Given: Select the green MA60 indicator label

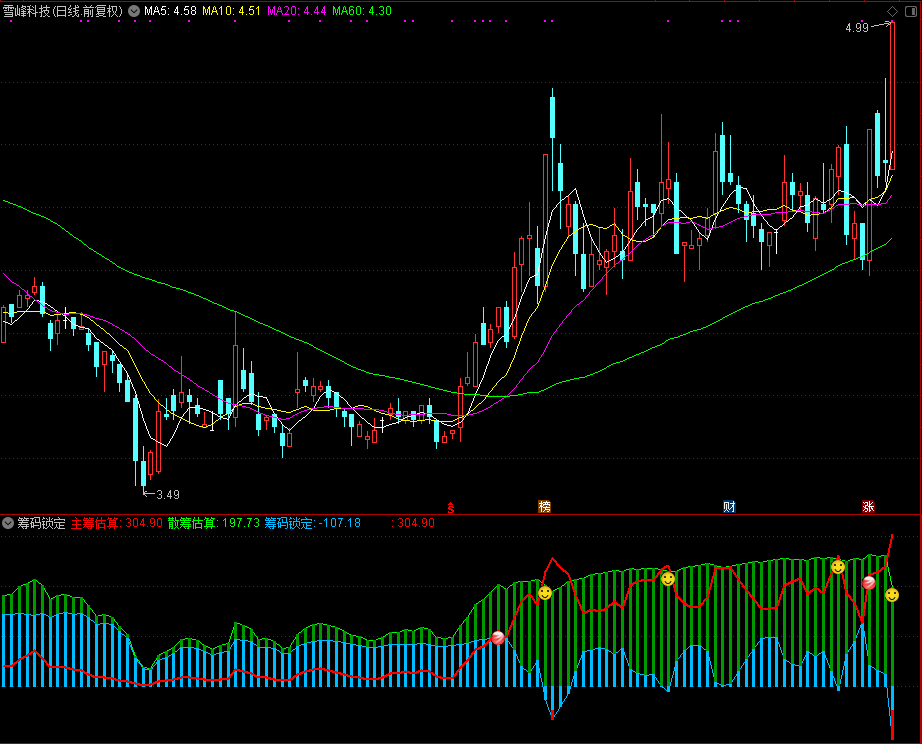Looking at the screenshot, I should (361, 11).
